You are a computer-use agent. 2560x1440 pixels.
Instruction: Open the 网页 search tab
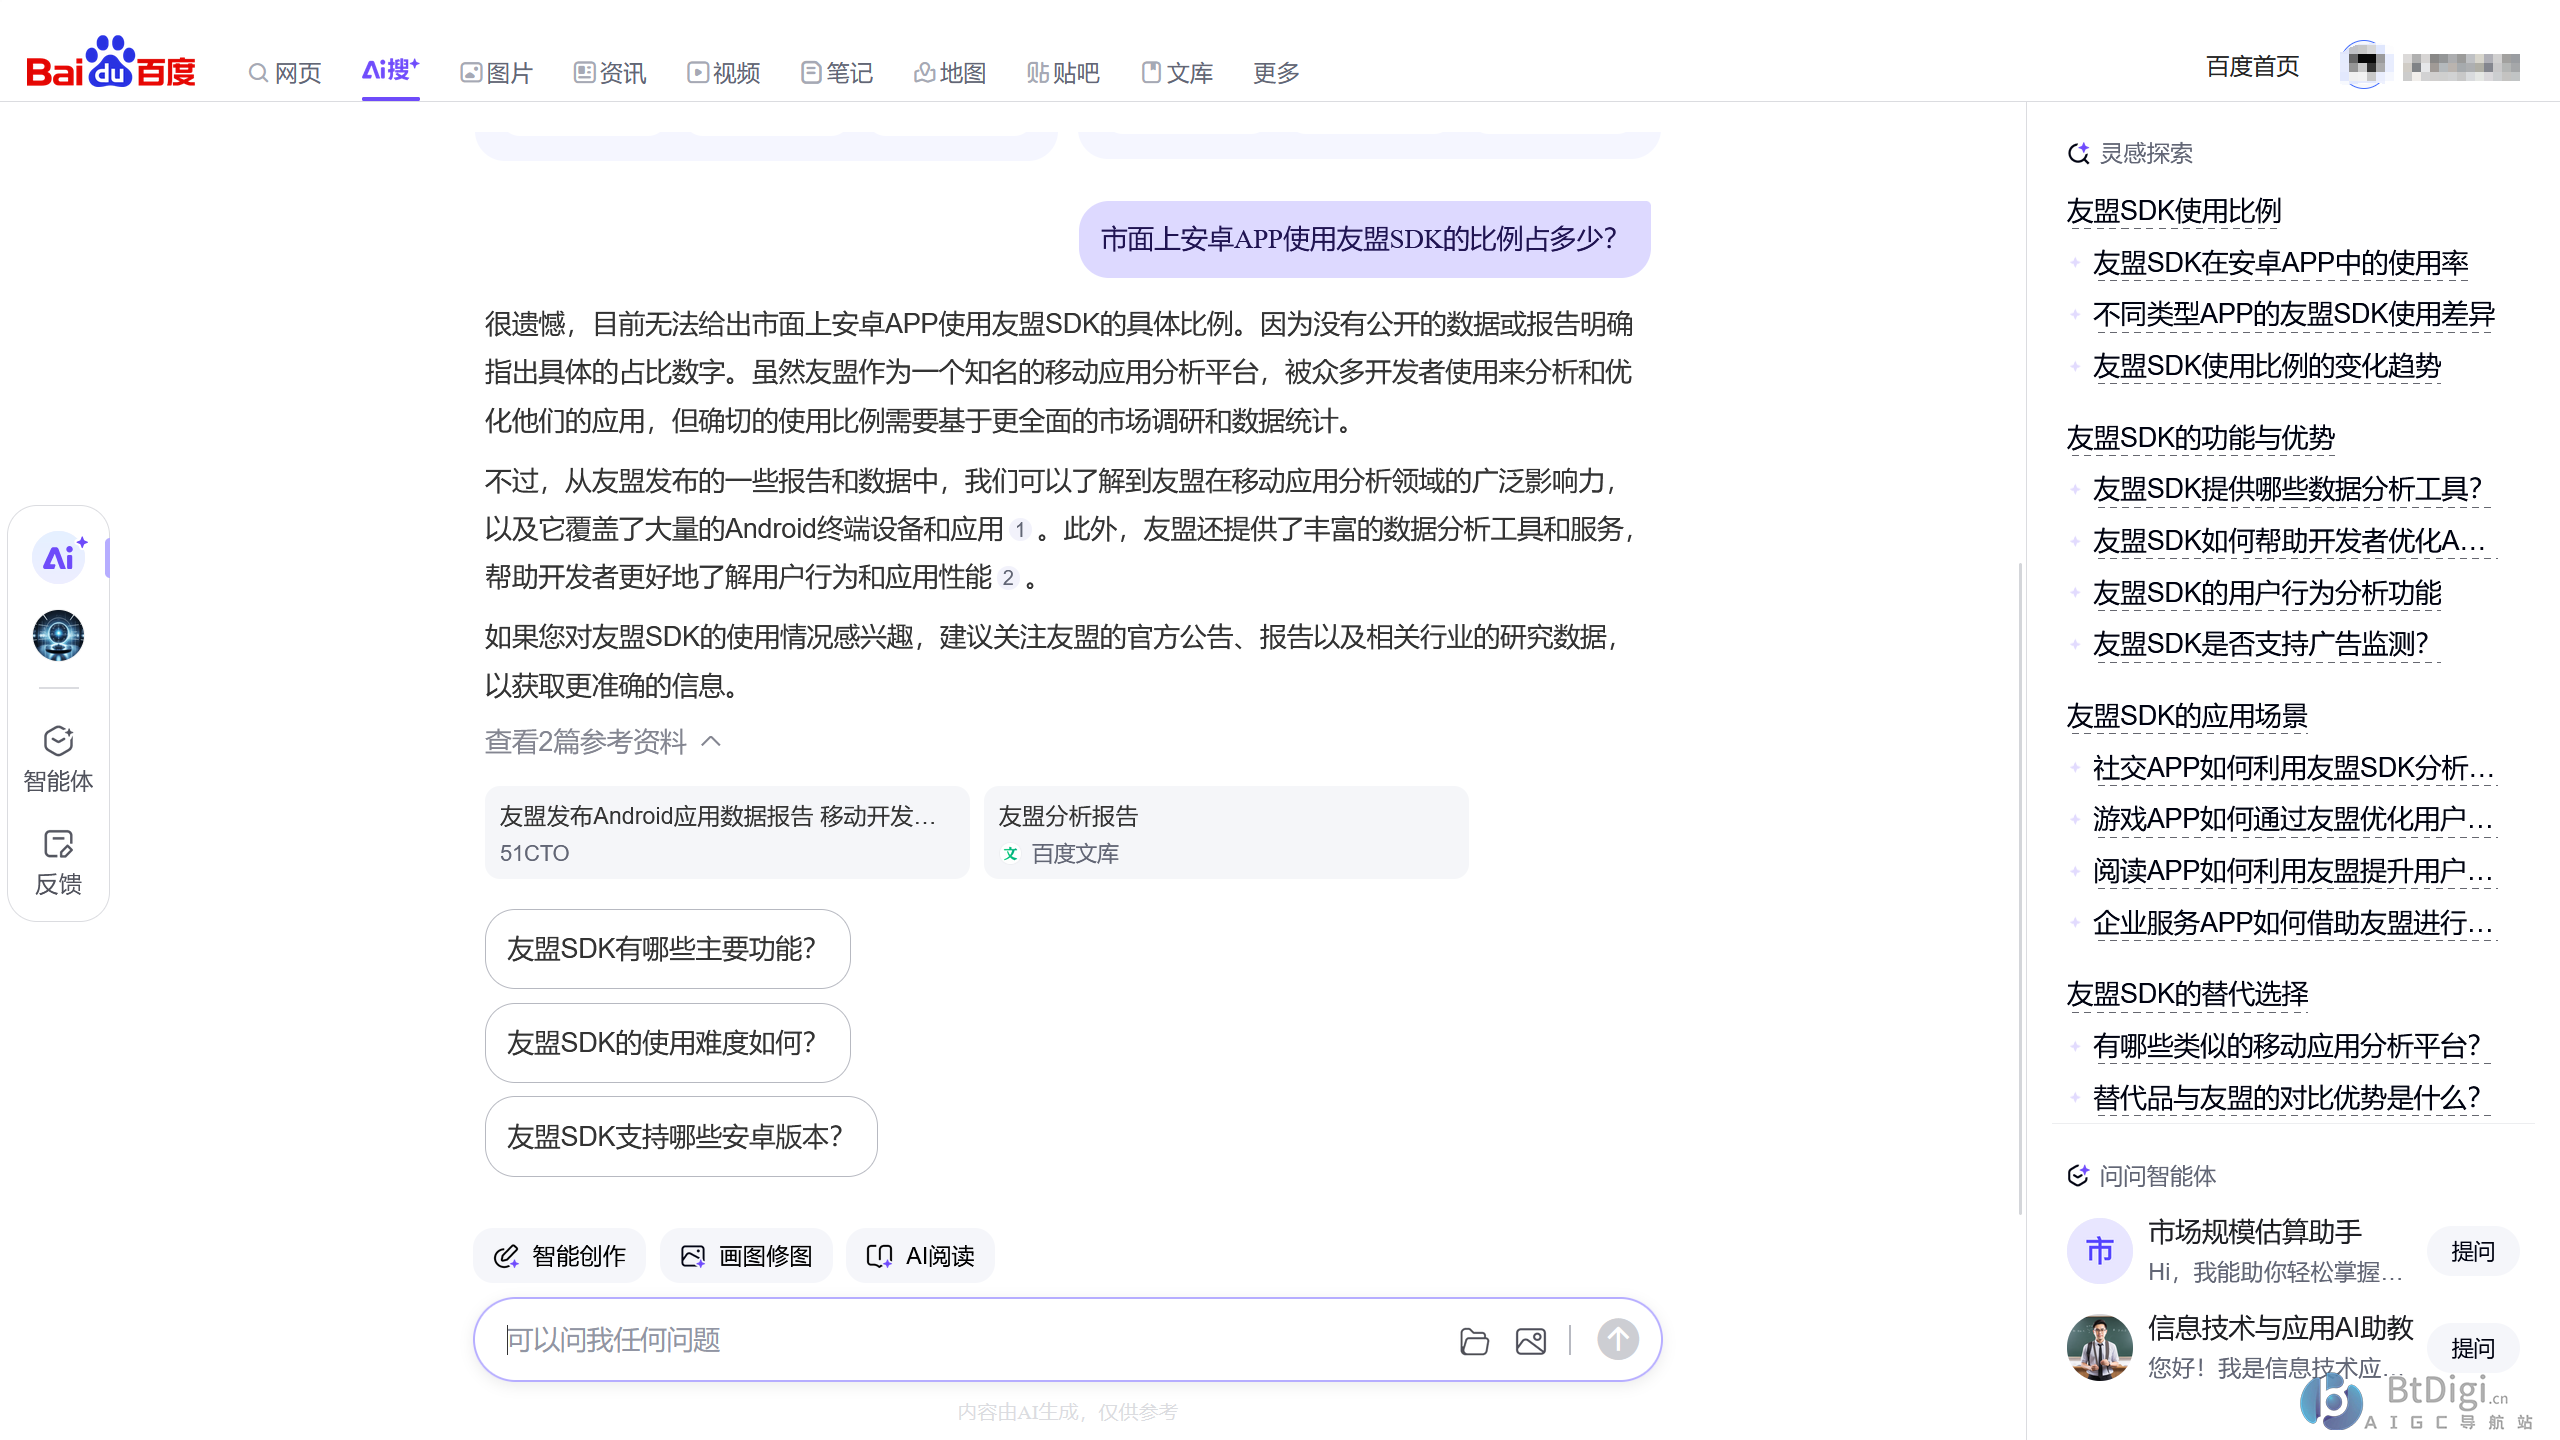point(285,73)
